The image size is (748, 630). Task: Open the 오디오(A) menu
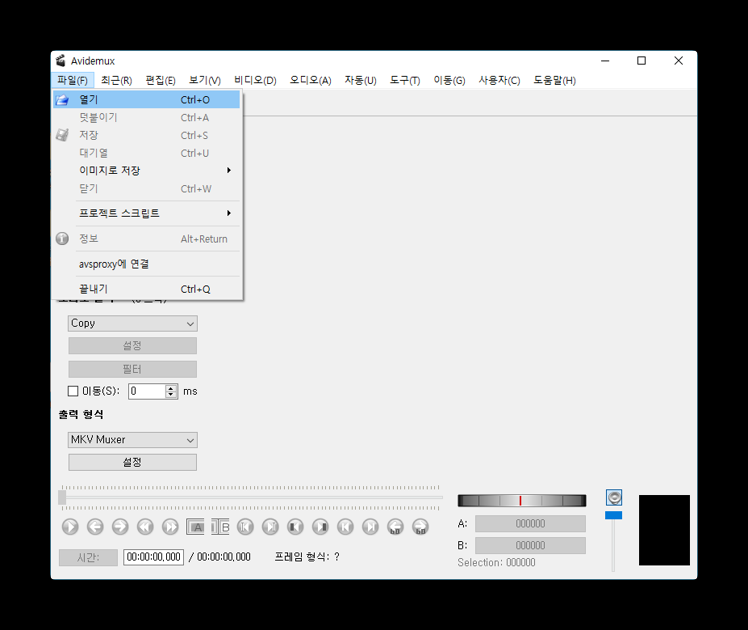(311, 80)
